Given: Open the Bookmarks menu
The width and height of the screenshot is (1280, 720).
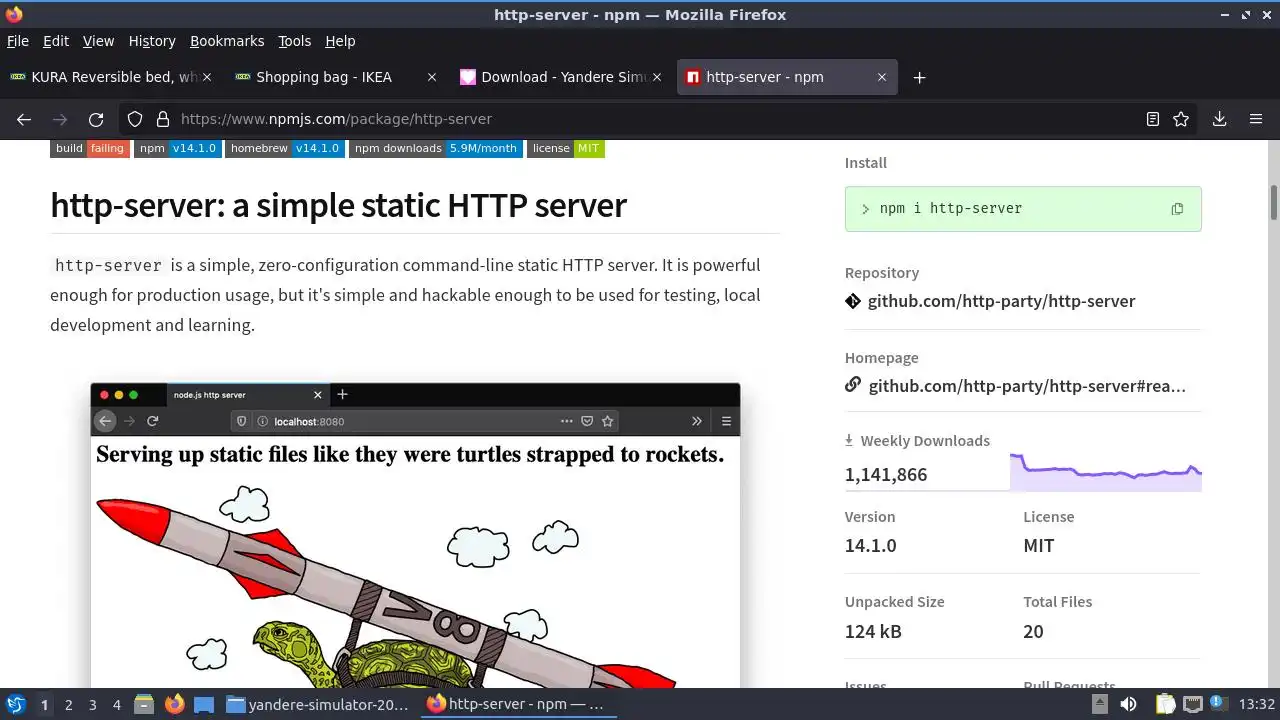Looking at the screenshot, I should coord(227,41).
